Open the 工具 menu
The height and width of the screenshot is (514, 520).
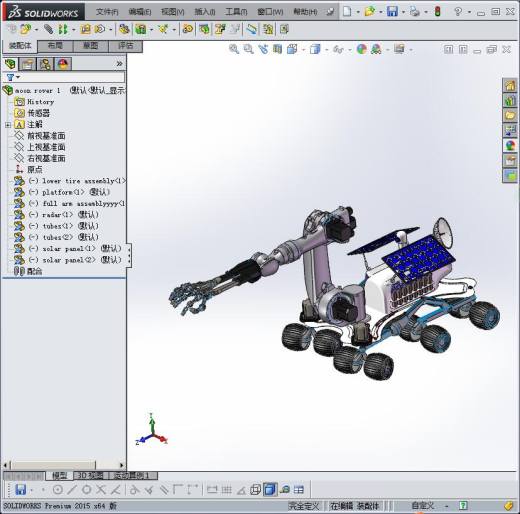coord(236,12)
